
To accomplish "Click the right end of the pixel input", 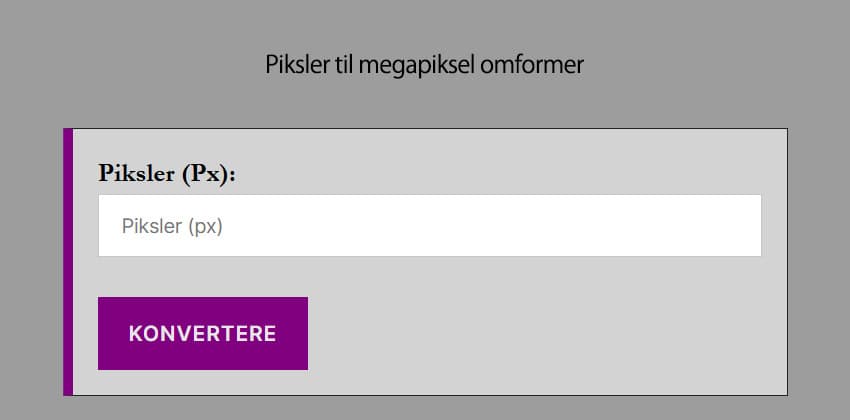I will (740, 226).
